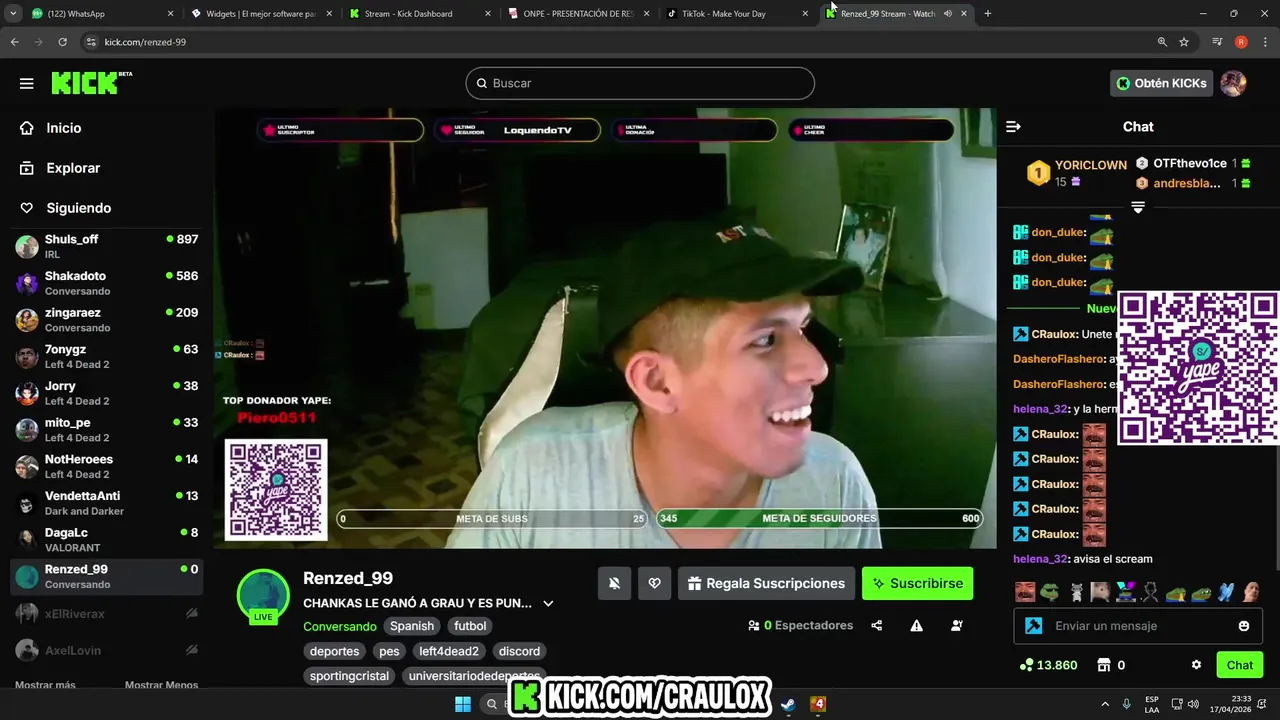The height and width of the screenshot is (720, 1280).
Task: Expand the chat leaderboard chevron
Action: click(x=1138, y=208)
